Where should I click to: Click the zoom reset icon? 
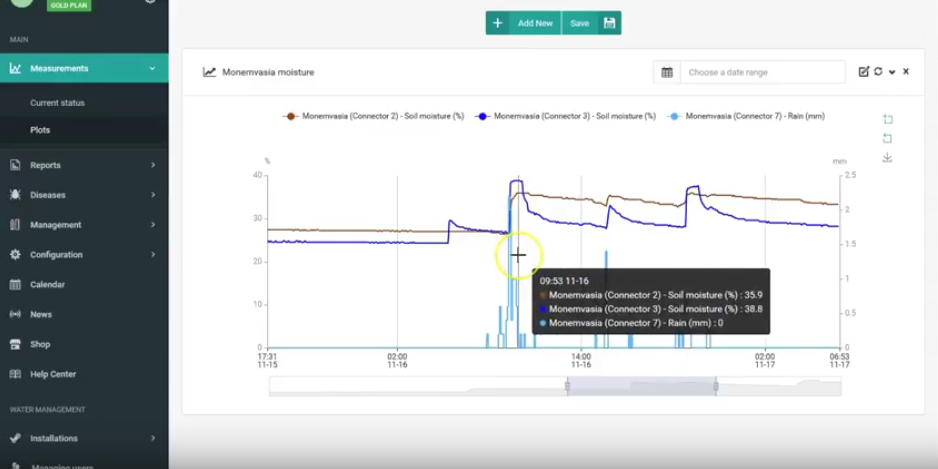[887, 139]
